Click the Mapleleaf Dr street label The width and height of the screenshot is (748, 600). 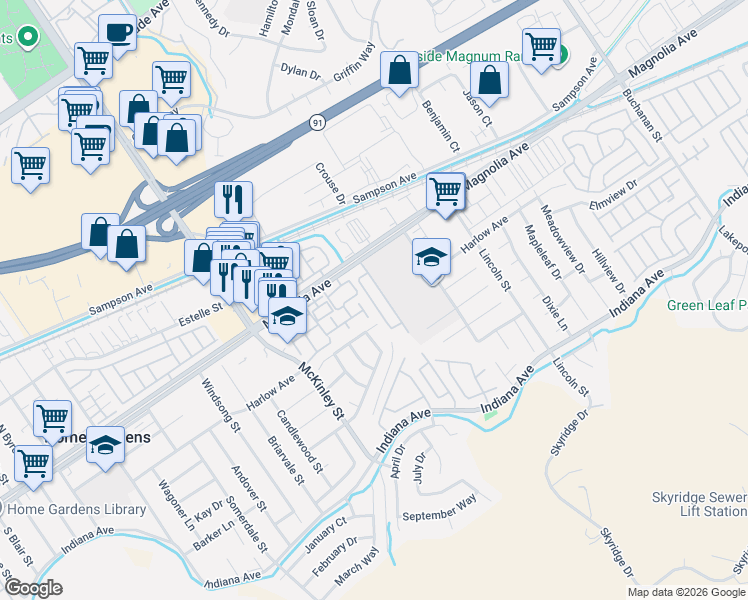pos(543,252)
